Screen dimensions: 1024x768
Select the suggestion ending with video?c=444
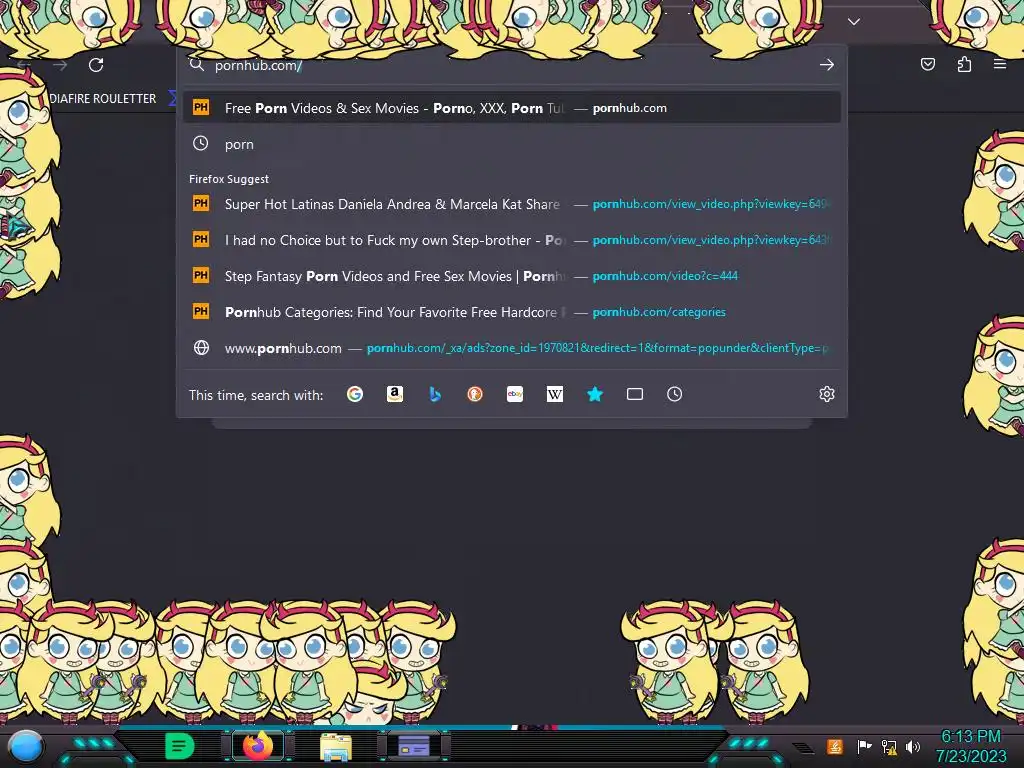[512, 276]
